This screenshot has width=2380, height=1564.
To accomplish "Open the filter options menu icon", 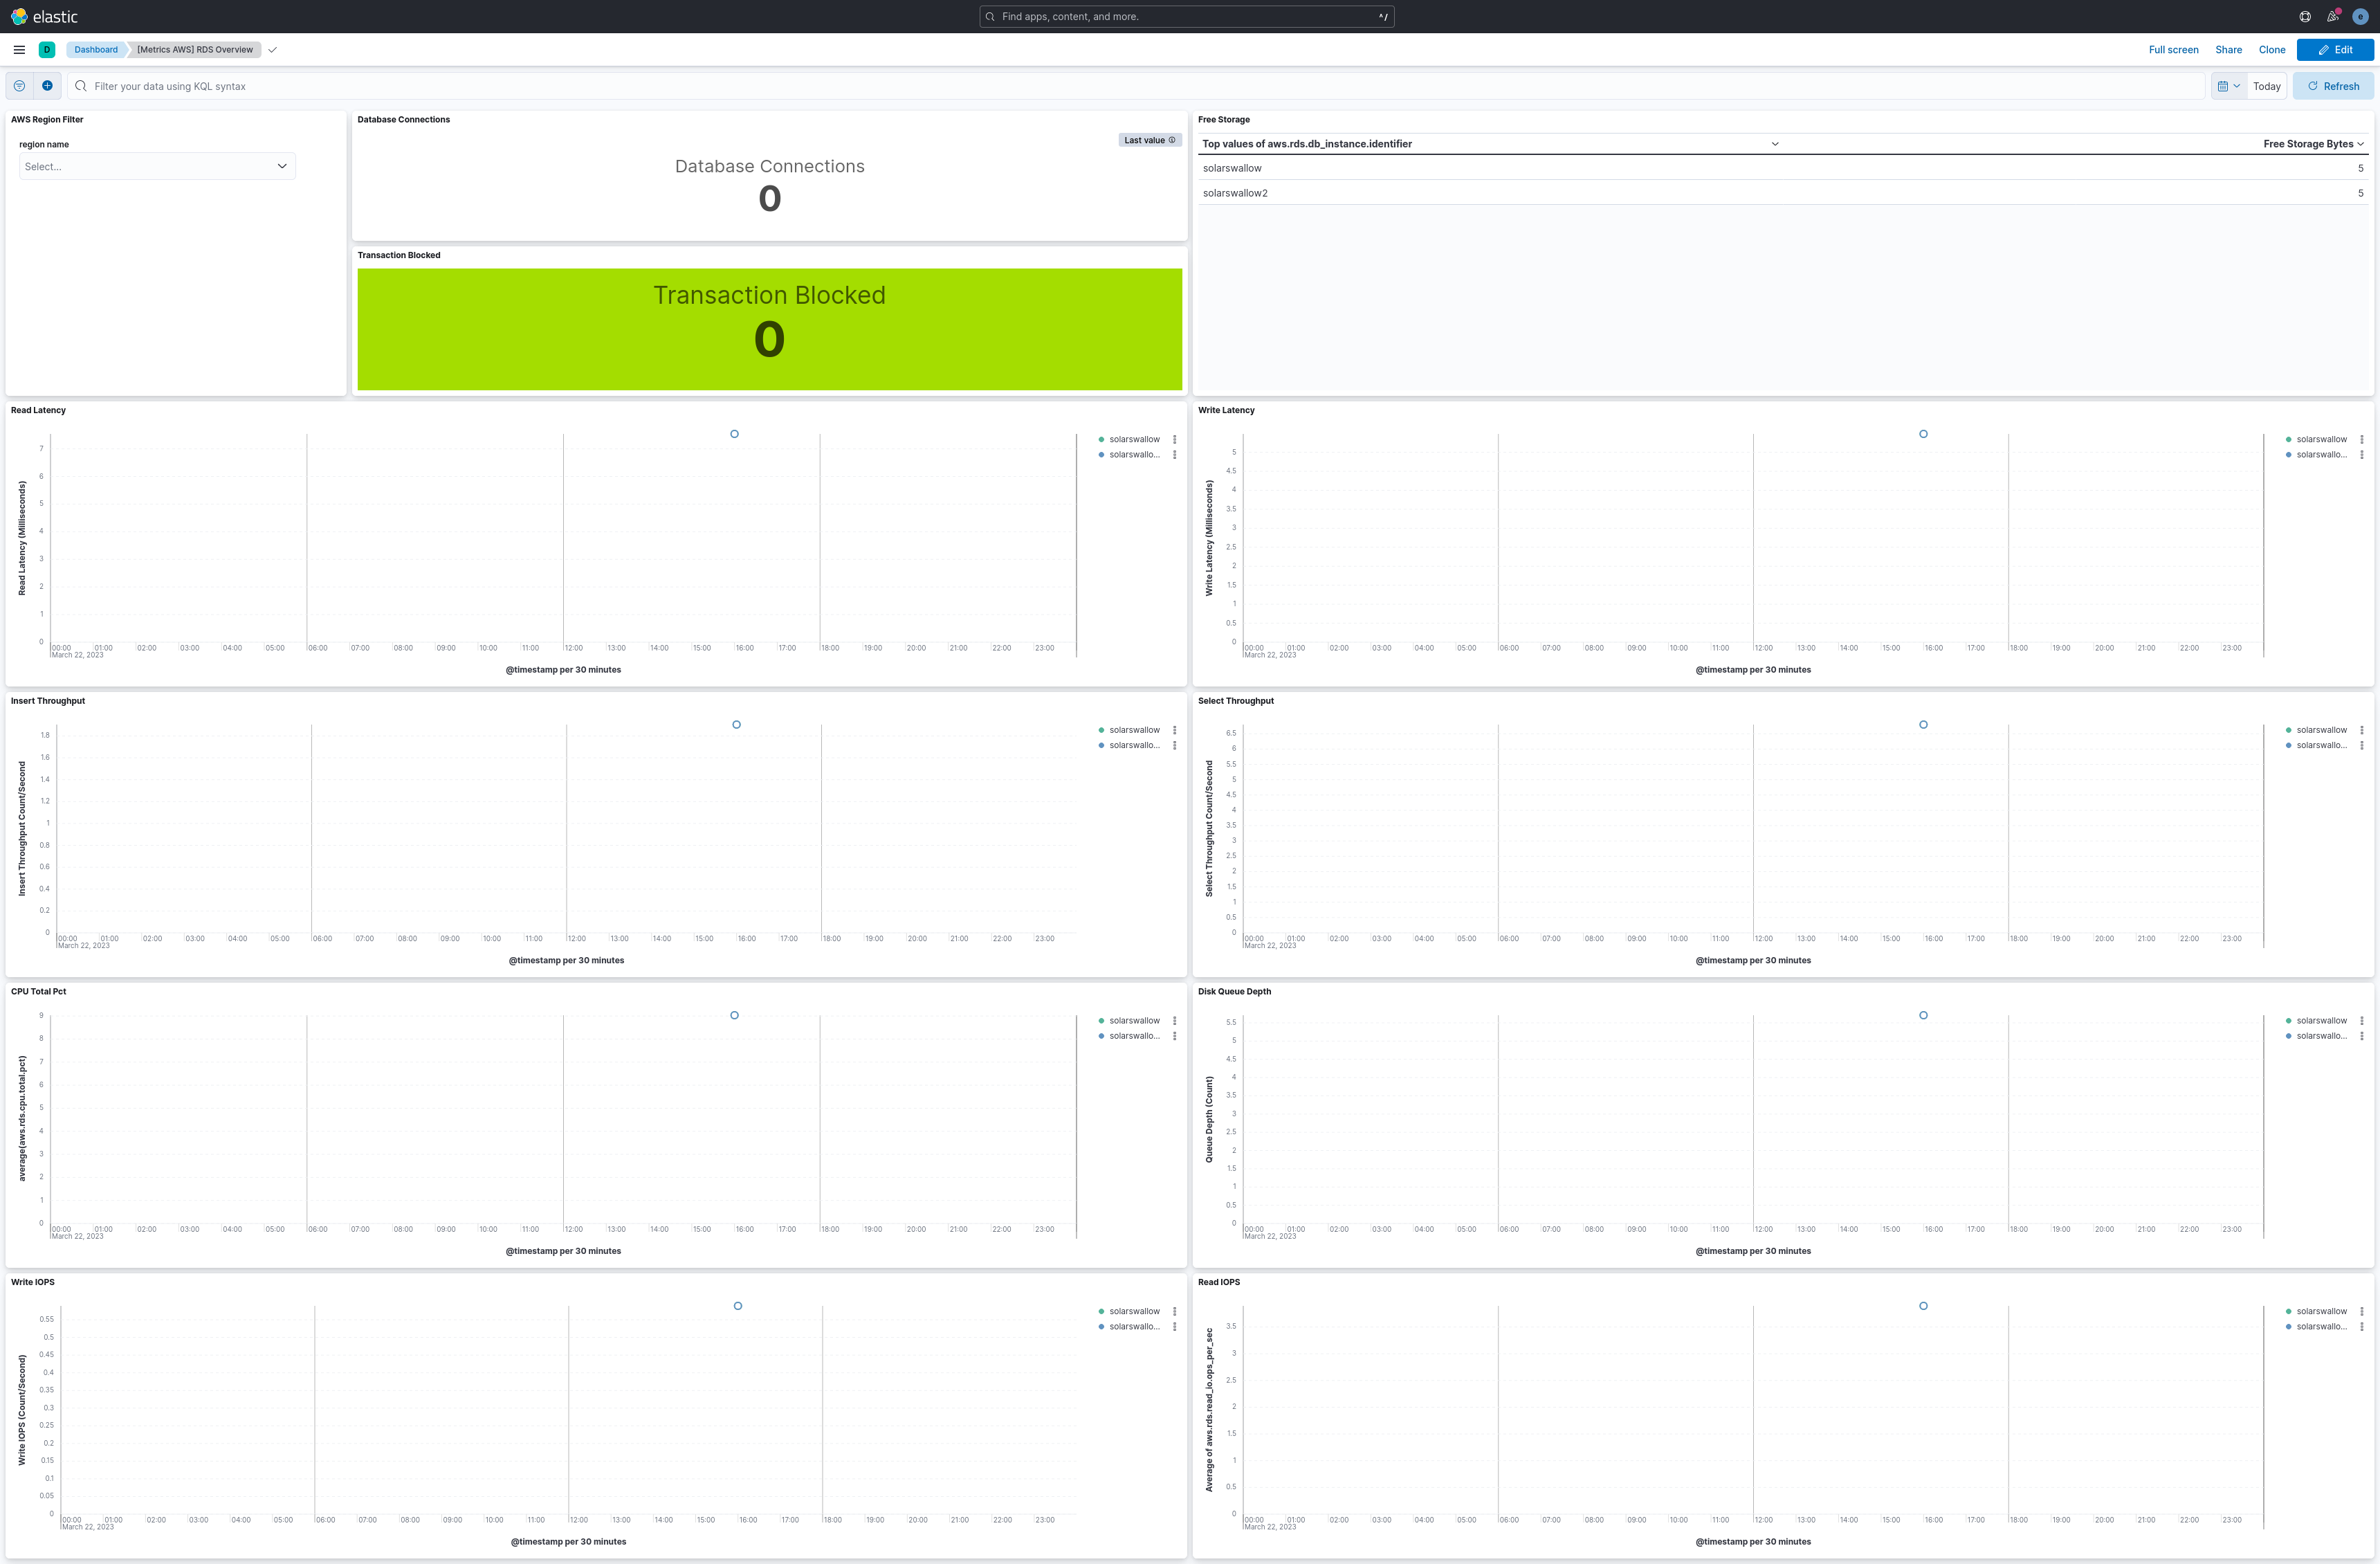I will pos(19,86).
